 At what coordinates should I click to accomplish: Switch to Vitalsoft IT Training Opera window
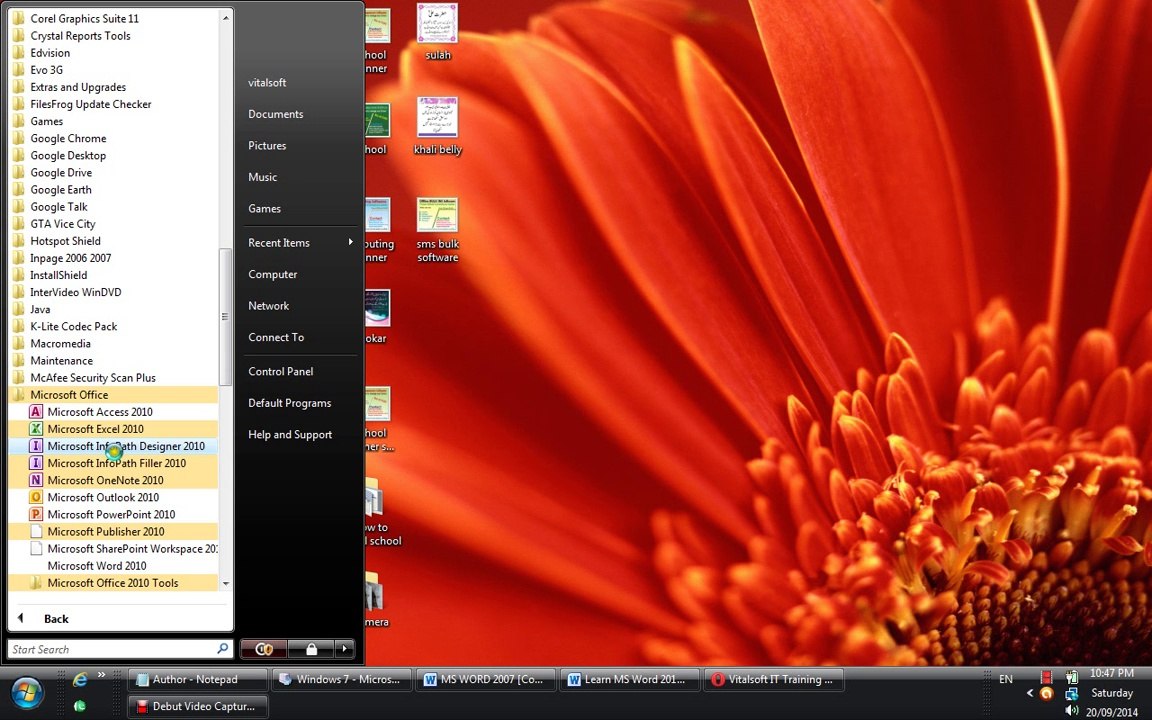coord(774,680)
